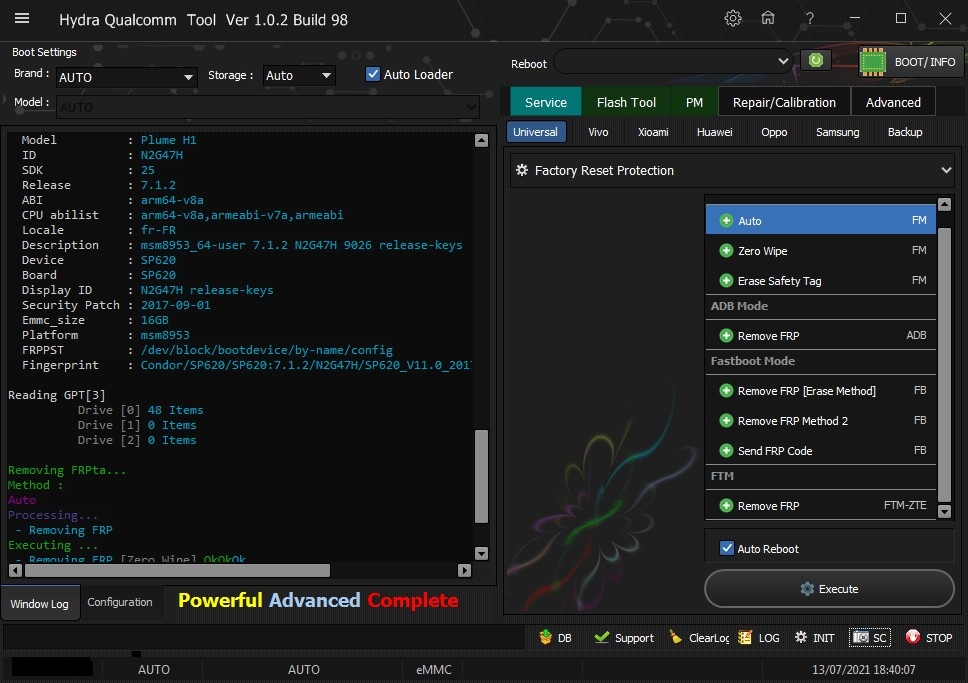Viewport: 968px width, 683px height.
Task: Open the Brand AUTO dropdown
Action: [x=127, y=77]
